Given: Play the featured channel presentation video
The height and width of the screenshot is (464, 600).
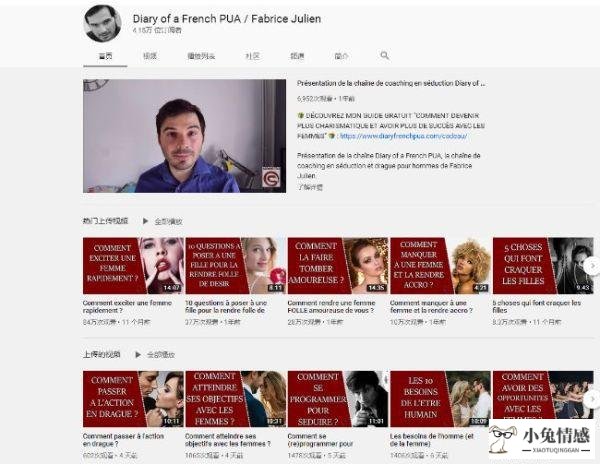Looking at the screenshot, I should tap(184, 136).
